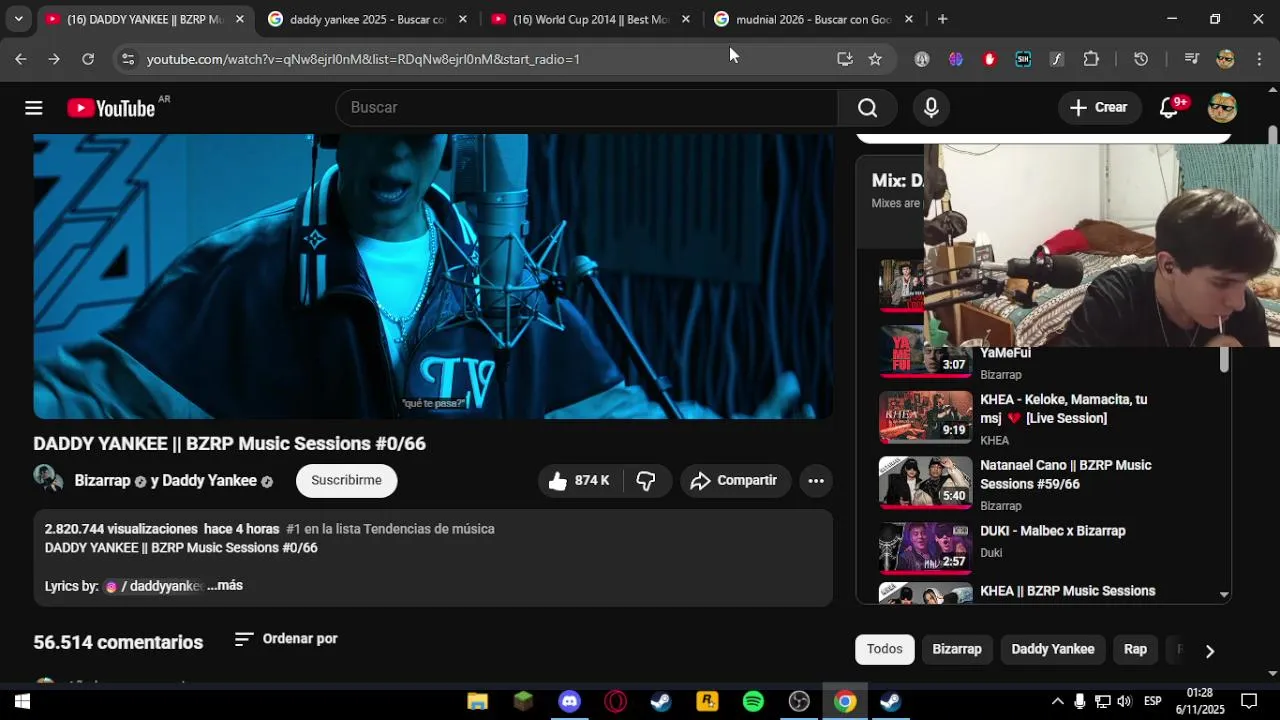Reload the current page
Image resolution: width=1280 pixels, height=720 pixels.
(88, 59)
